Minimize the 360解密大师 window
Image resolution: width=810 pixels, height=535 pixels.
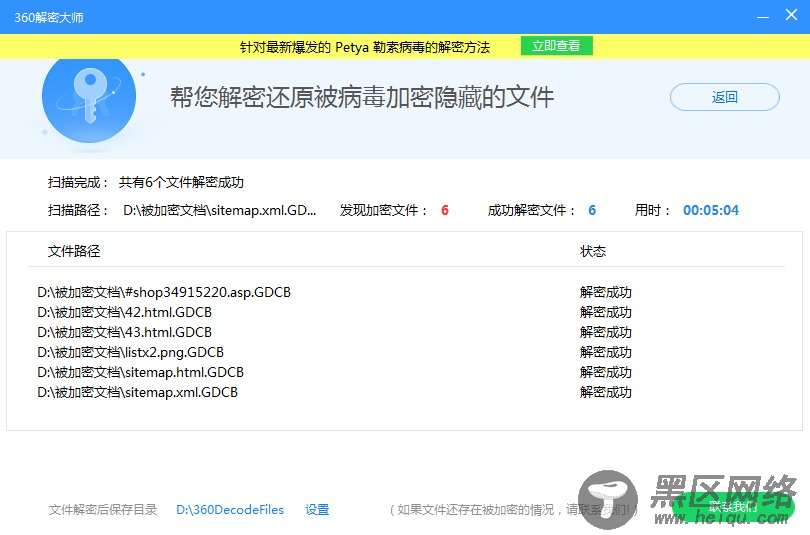[763, 17]
